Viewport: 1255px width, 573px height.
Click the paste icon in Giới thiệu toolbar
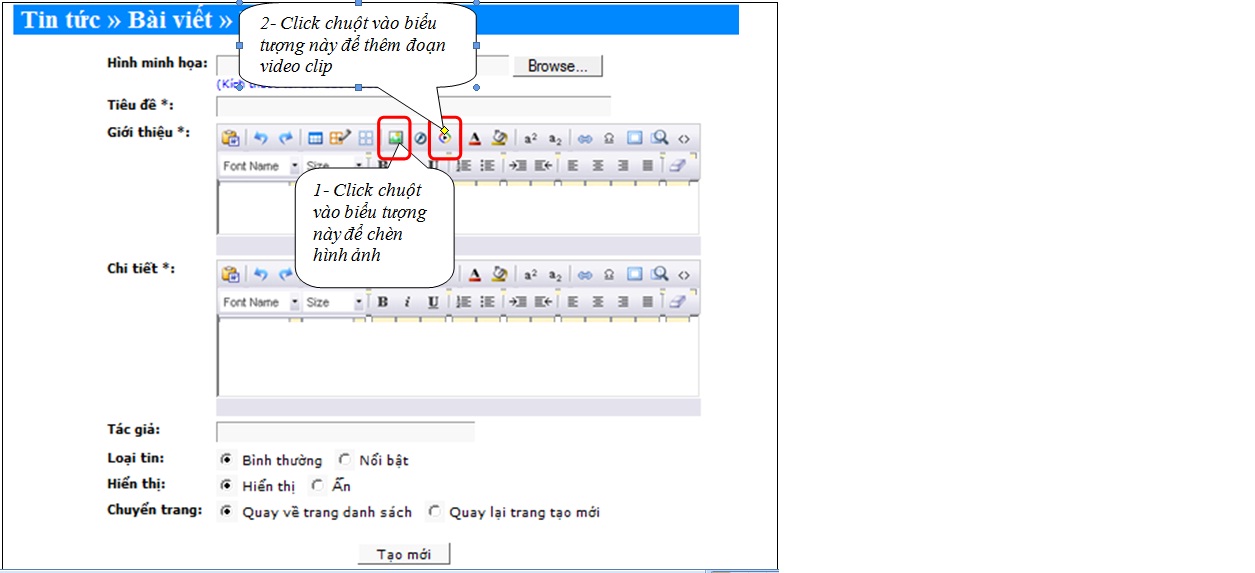coord(230,139)
